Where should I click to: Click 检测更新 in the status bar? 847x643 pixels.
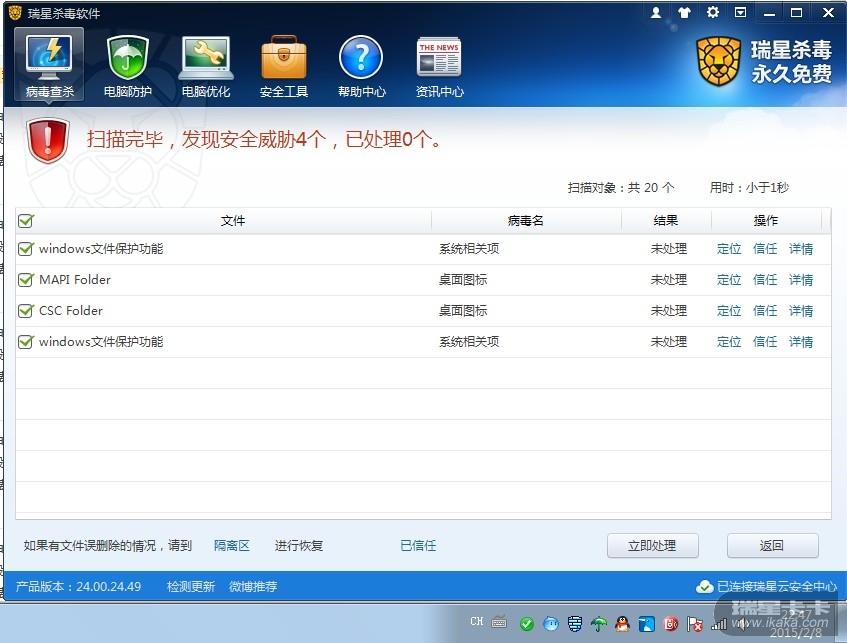190,587
